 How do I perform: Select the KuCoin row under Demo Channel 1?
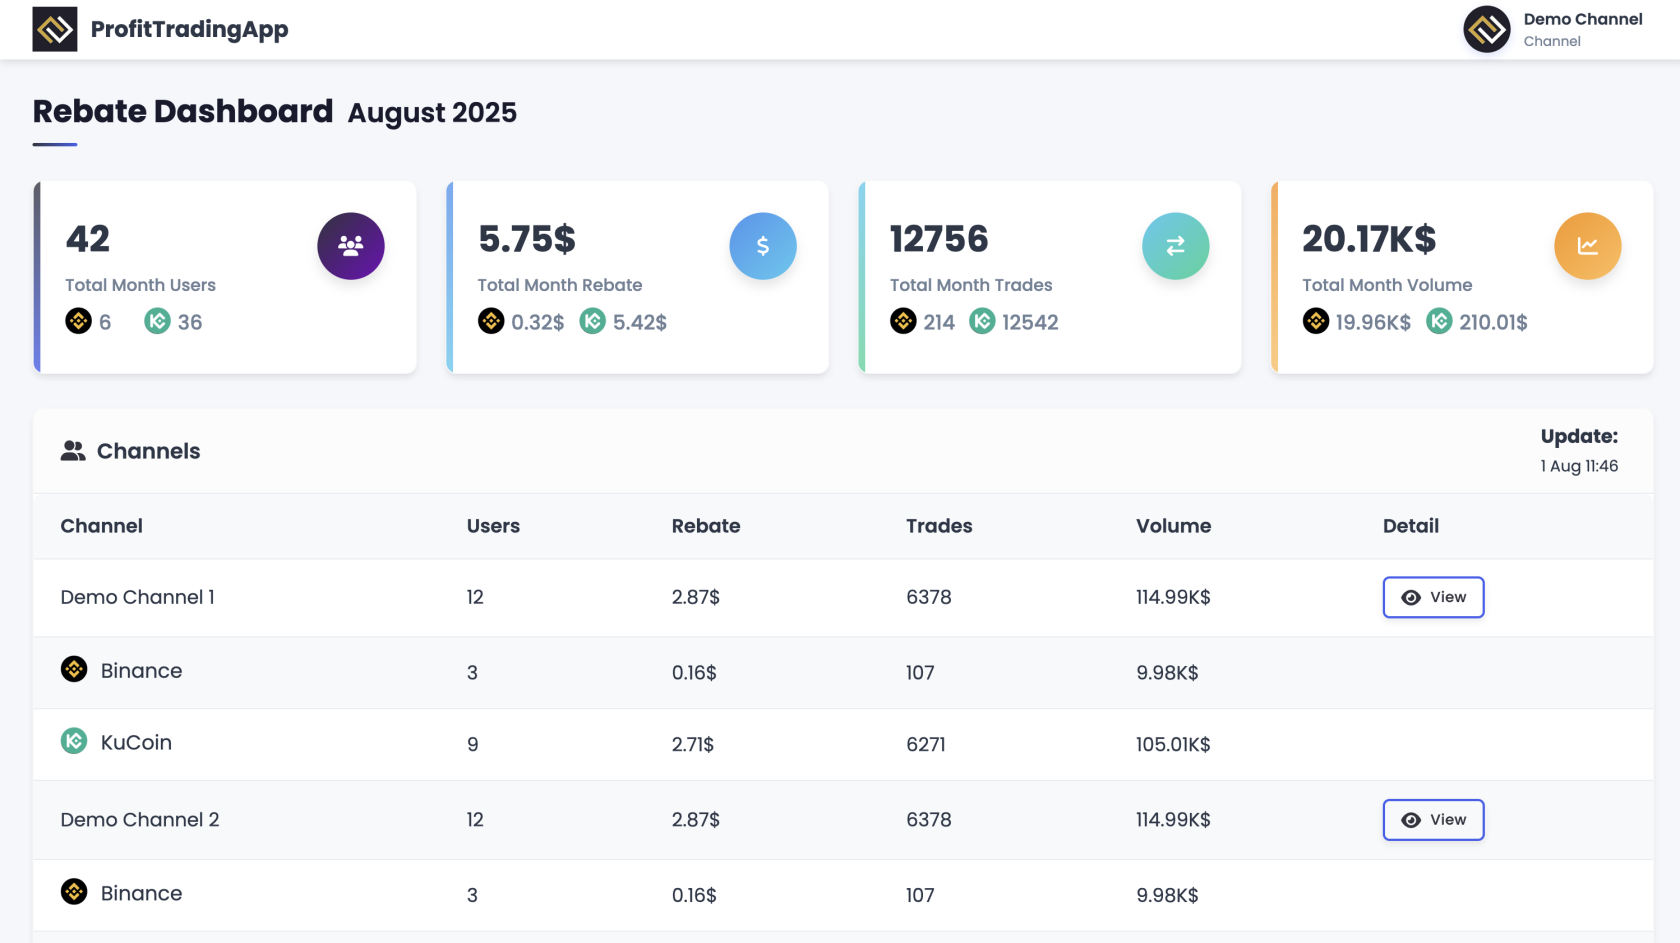click(136, 743)
